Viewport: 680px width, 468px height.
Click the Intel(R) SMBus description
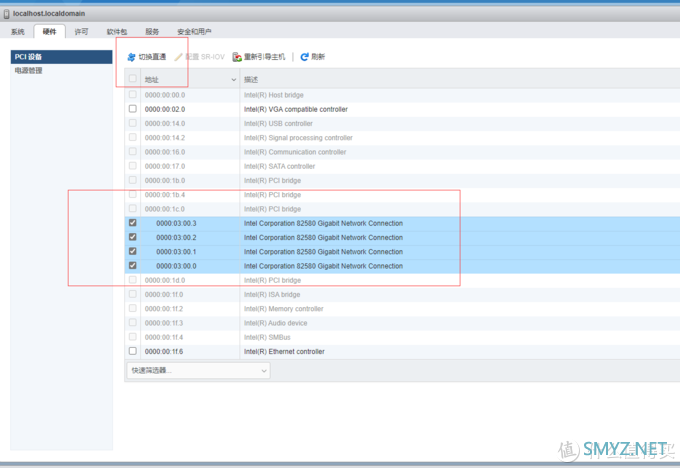coord(267,337)
